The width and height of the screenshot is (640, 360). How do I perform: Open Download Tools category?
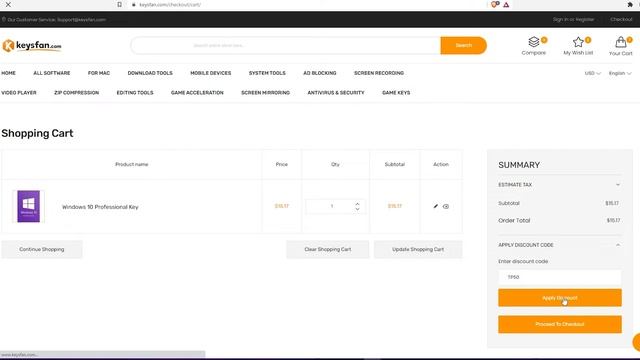click(150, 73)
